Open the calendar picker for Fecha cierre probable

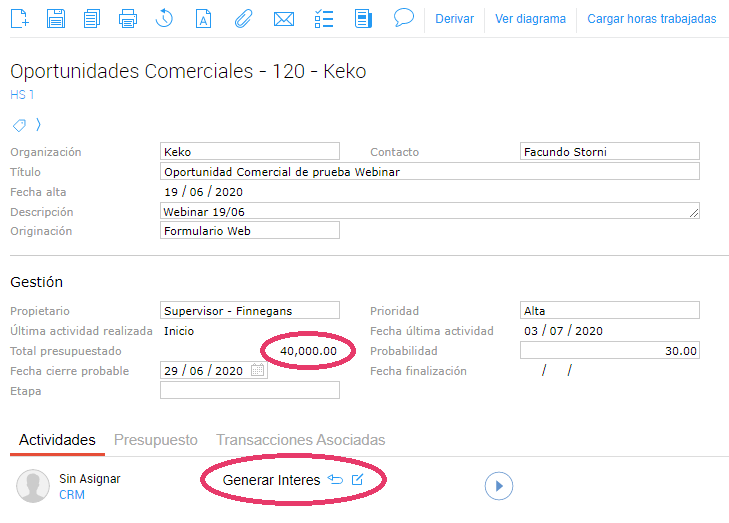coord(258,370)
